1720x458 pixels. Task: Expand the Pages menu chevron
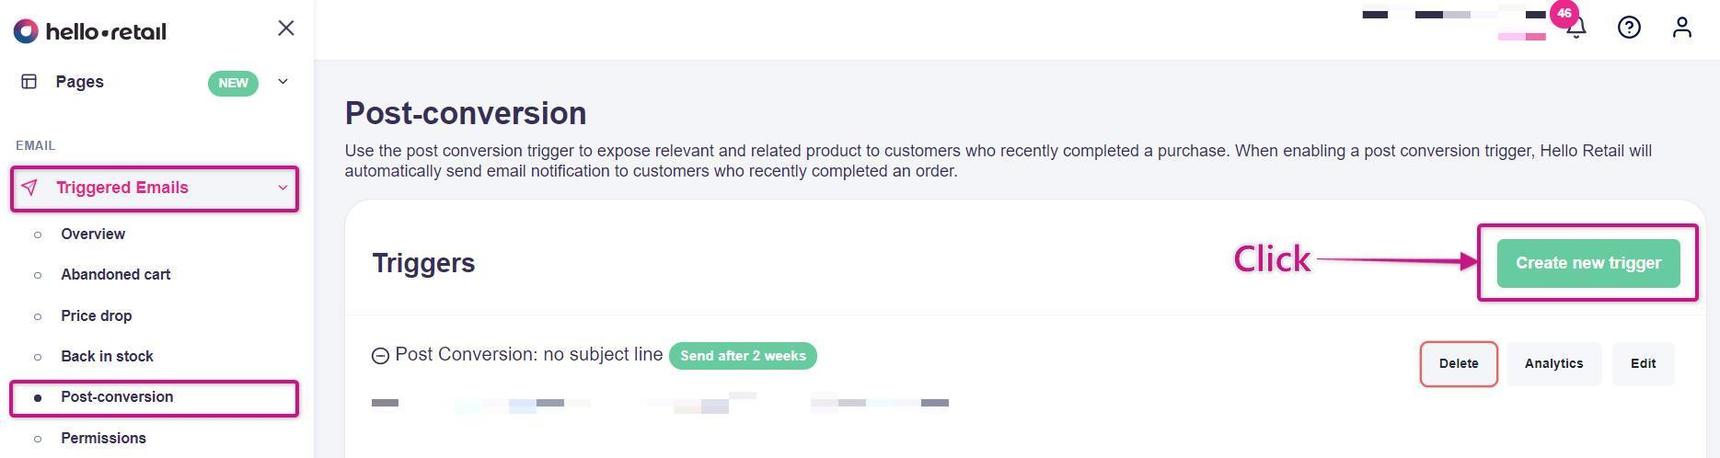click(x=283, y=82)
